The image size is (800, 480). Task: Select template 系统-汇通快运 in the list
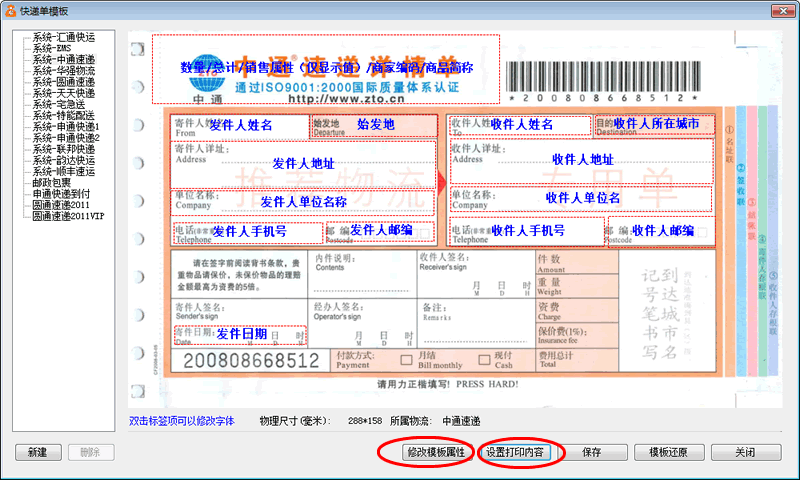click(63, 37)
